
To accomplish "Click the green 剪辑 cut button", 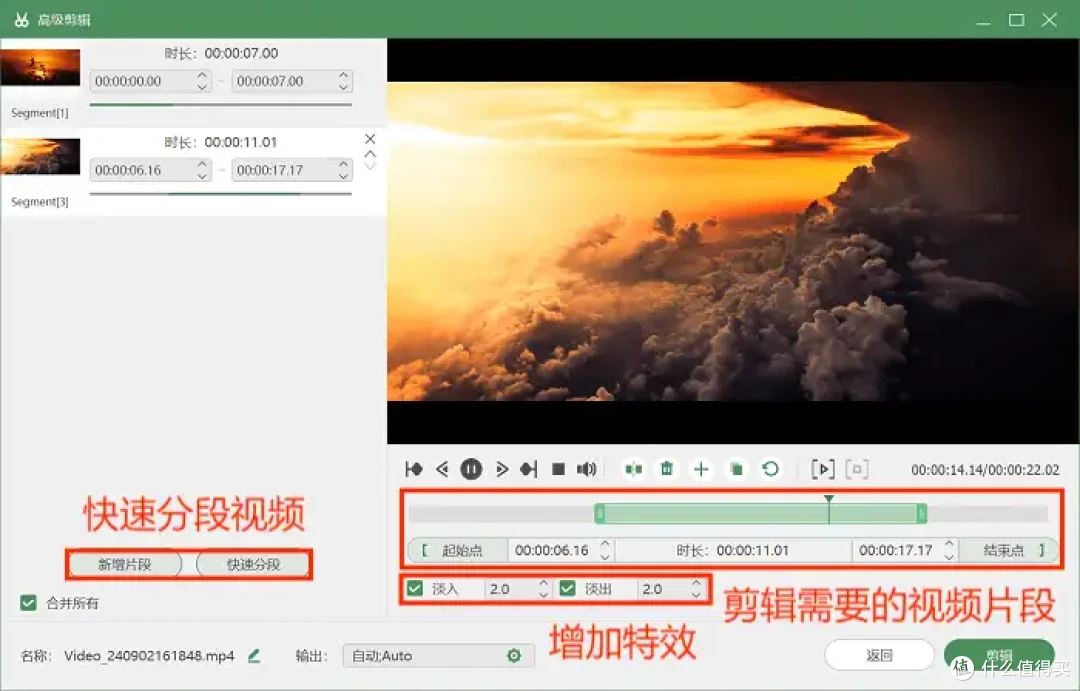I will 999,655.
